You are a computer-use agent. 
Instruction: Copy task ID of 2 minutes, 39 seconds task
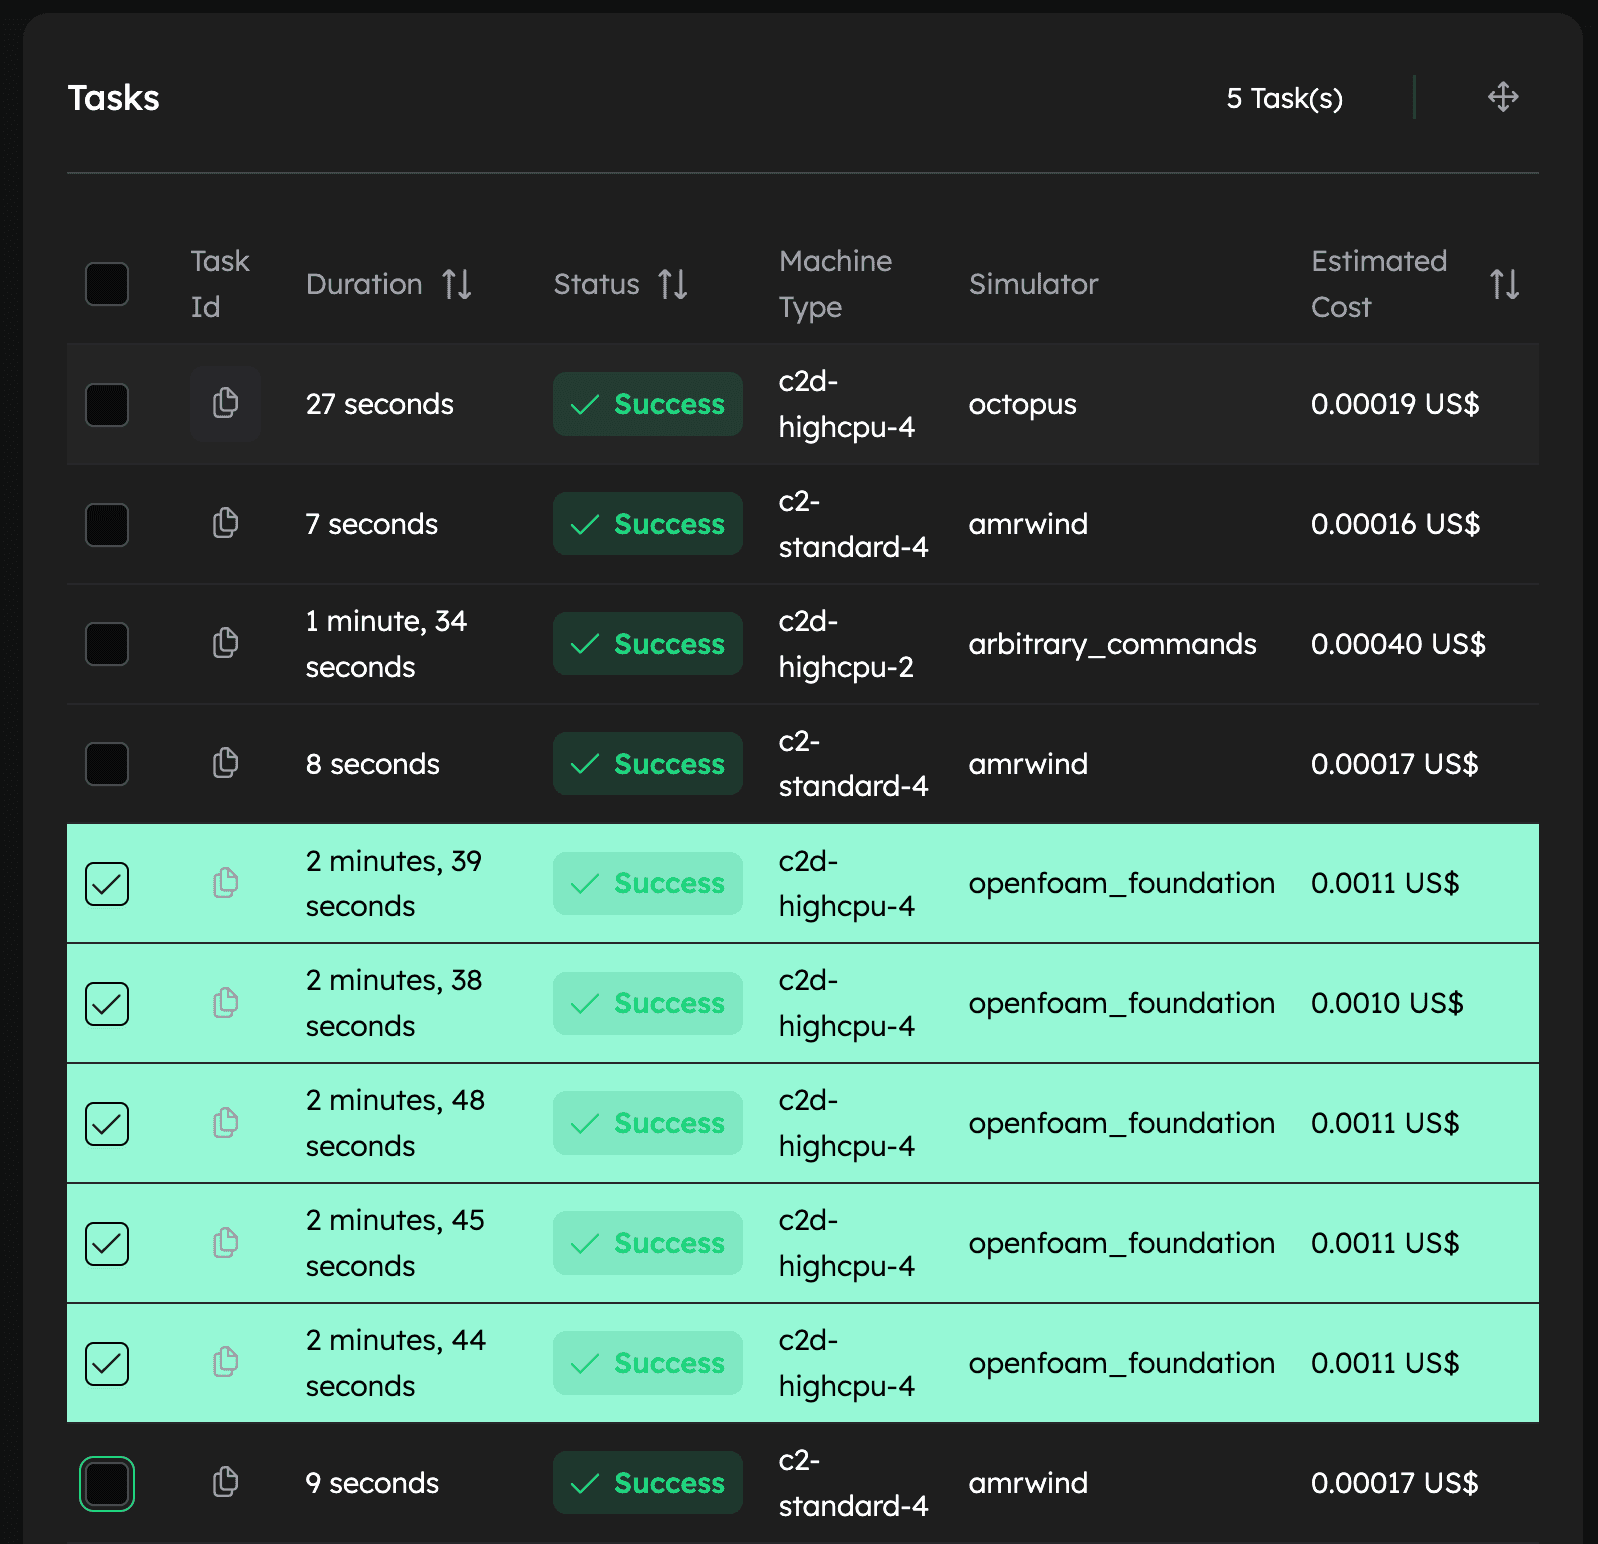click(x=225, y=883)
